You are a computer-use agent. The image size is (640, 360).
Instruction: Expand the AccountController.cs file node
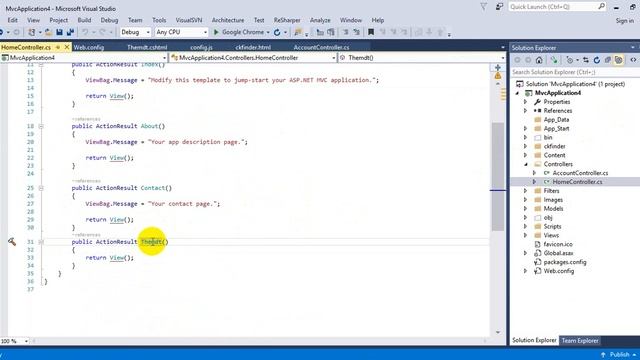[534, 173]
